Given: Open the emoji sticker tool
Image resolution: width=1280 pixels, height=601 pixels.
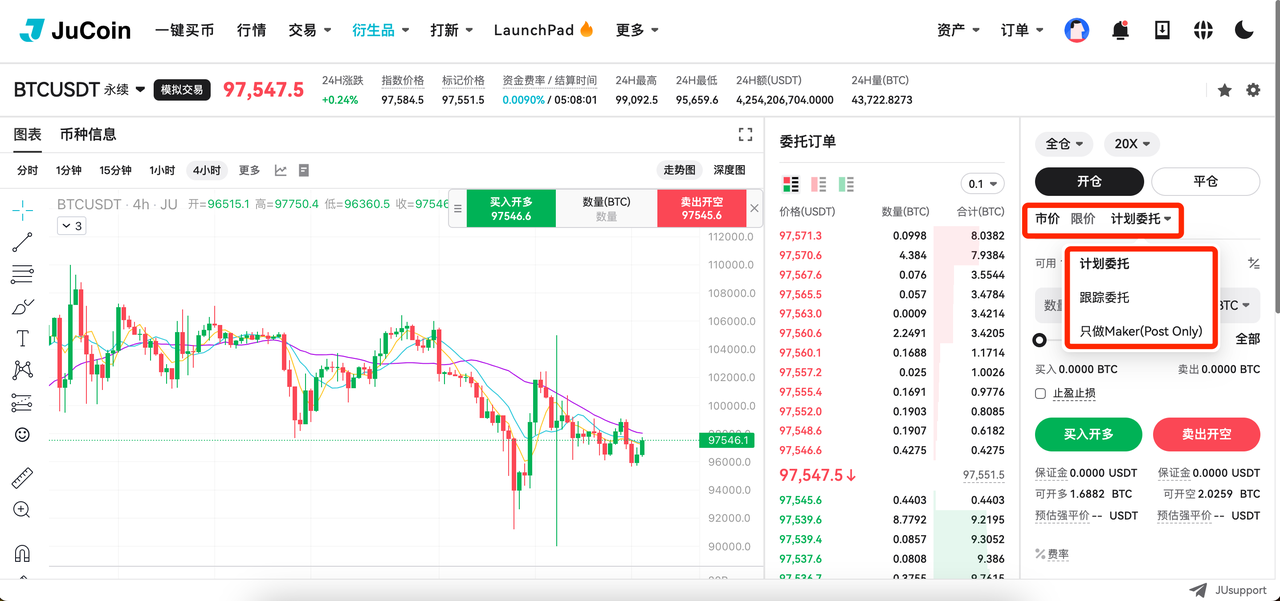Looking at the screenshot, I should tap(22, 435).
